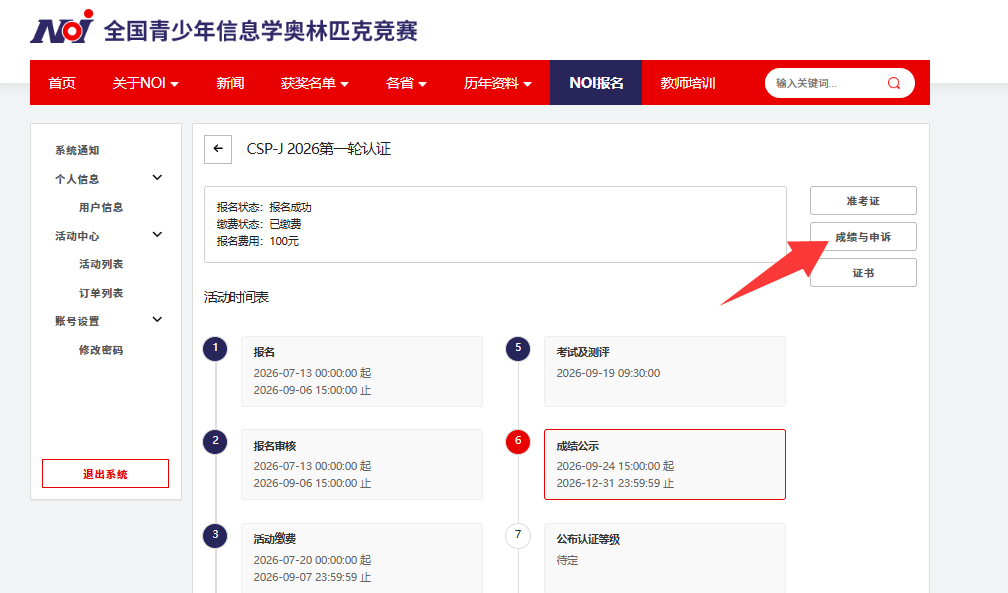This screenshot has width=1008, height=593.
Task: Click the 准考证 button
Action: 863,201
